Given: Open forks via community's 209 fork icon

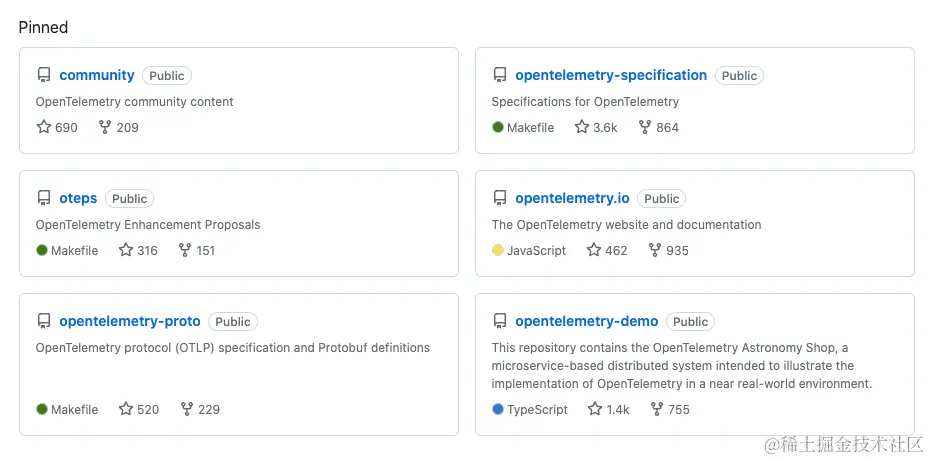Looking at the screenshot, I should [105, 127].
